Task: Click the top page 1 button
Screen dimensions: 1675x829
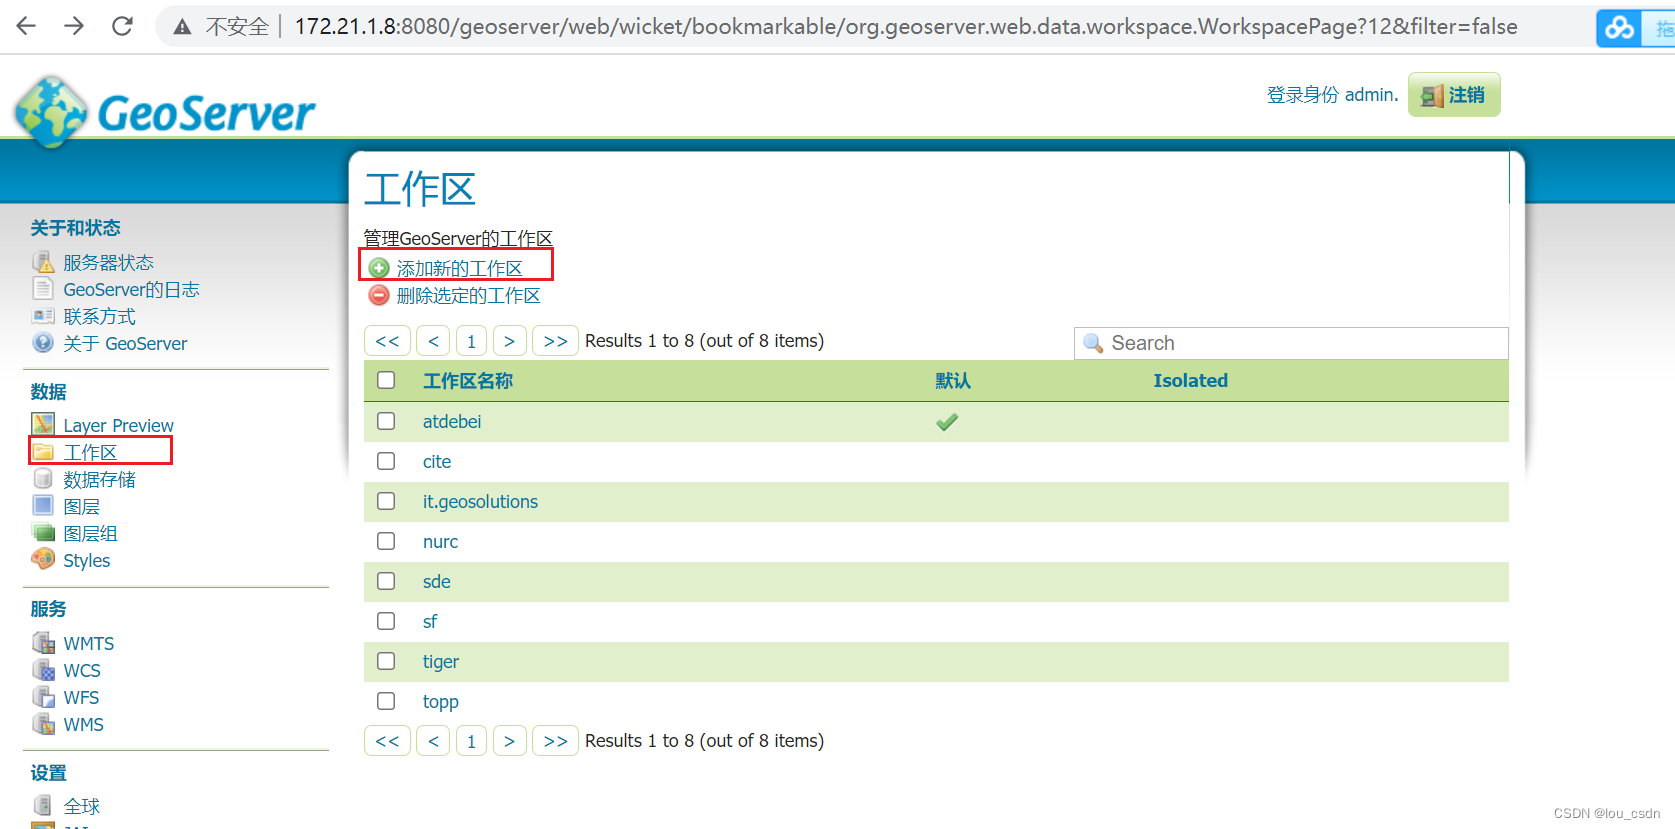Action: pos(471,341)
